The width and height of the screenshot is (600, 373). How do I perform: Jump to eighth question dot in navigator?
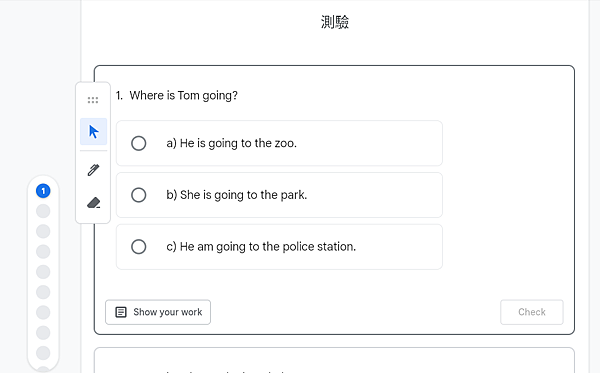(x=43, y=332)
